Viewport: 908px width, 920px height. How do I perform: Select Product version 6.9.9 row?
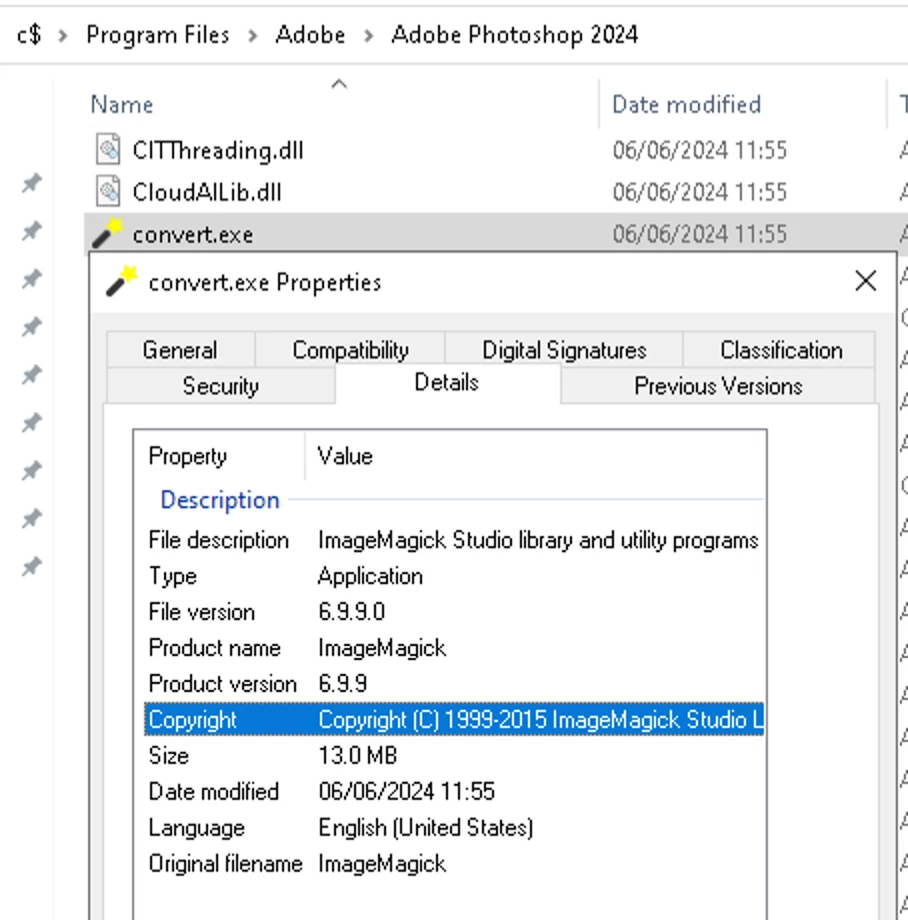coord(454,684)
